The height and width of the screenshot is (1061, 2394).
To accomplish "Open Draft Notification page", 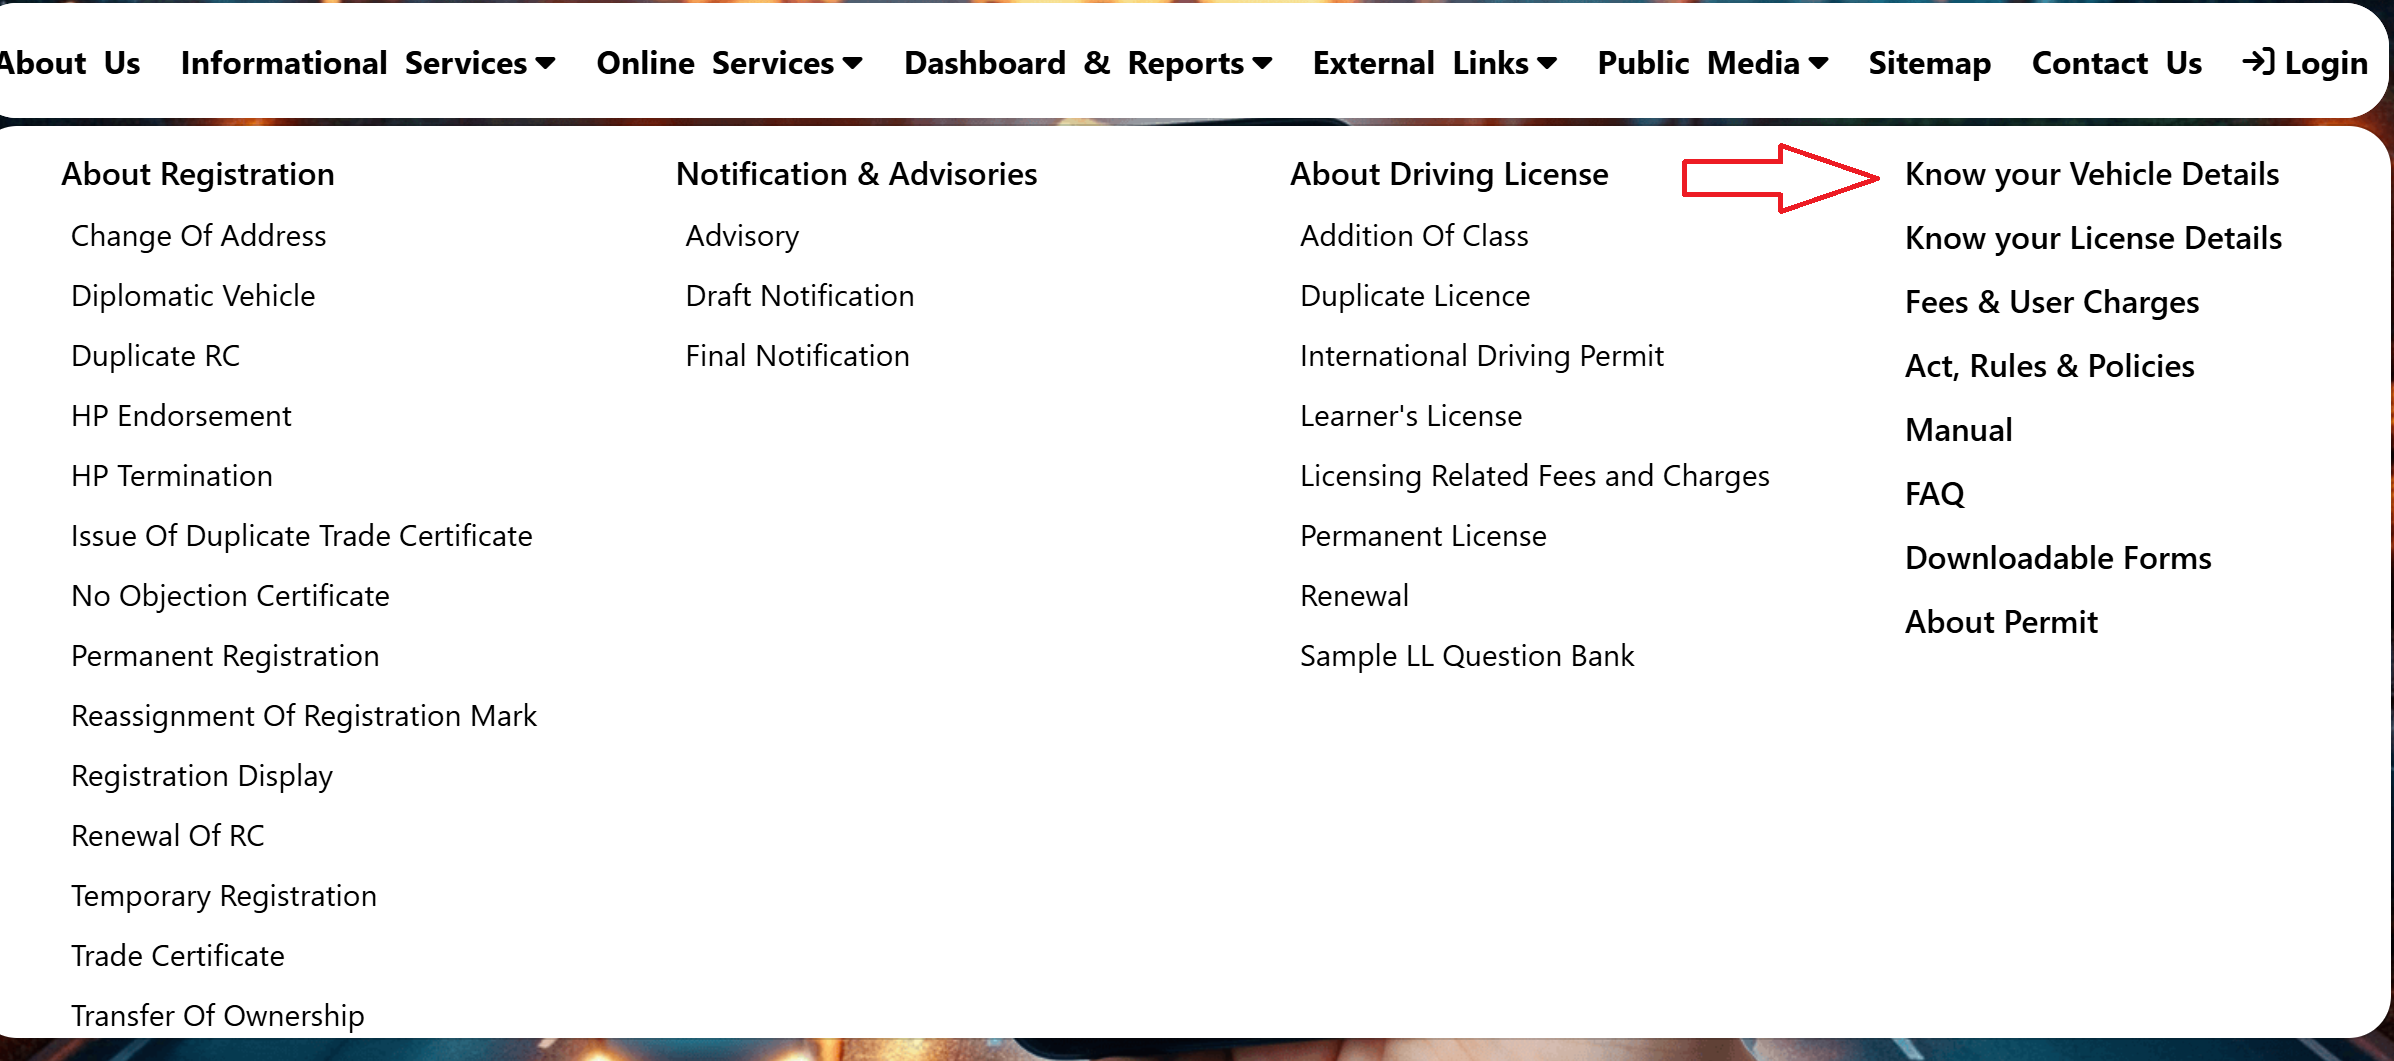I will point(799,296).
